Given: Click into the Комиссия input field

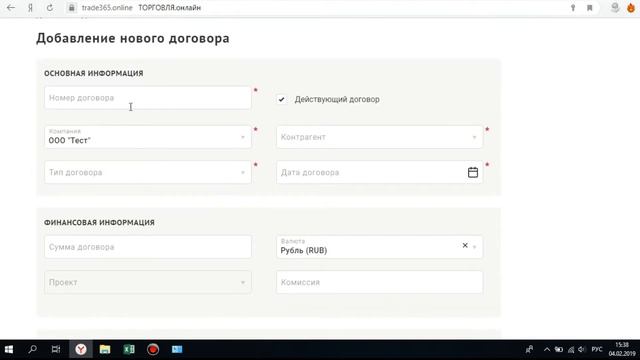Looking at the screenshot, I should coord(379,282).
